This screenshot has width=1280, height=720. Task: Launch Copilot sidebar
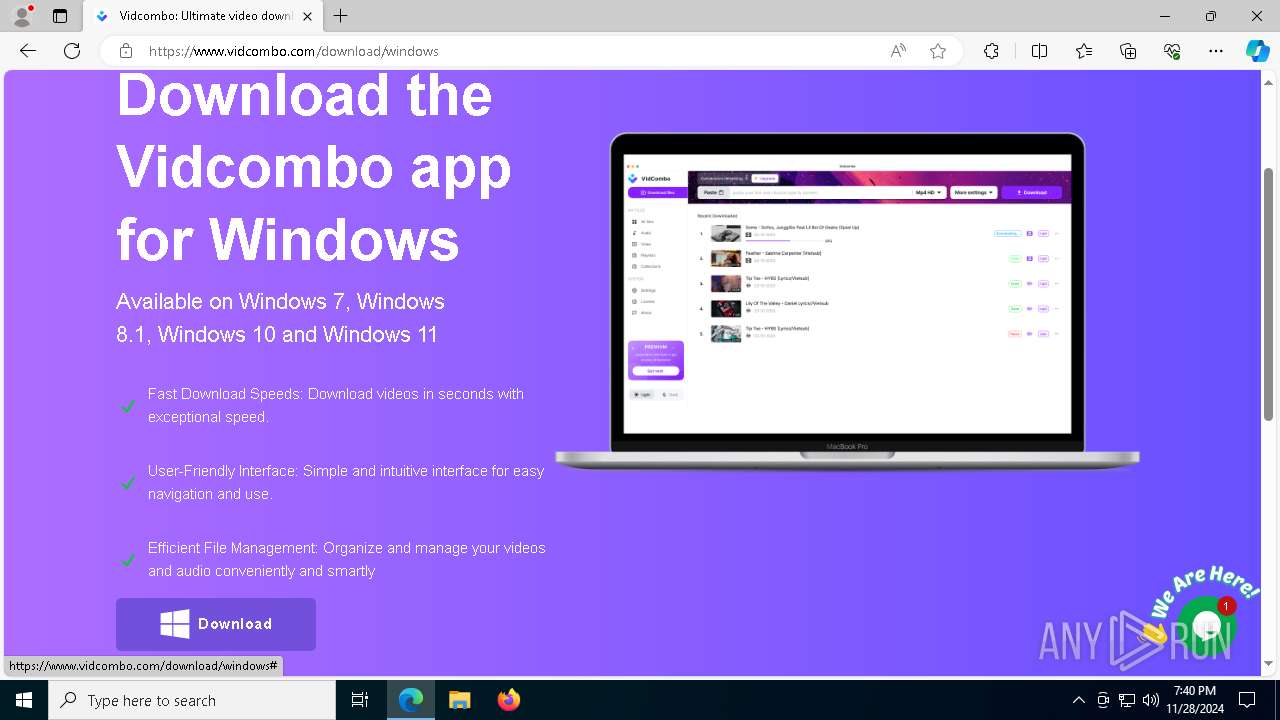(1257, 51)
